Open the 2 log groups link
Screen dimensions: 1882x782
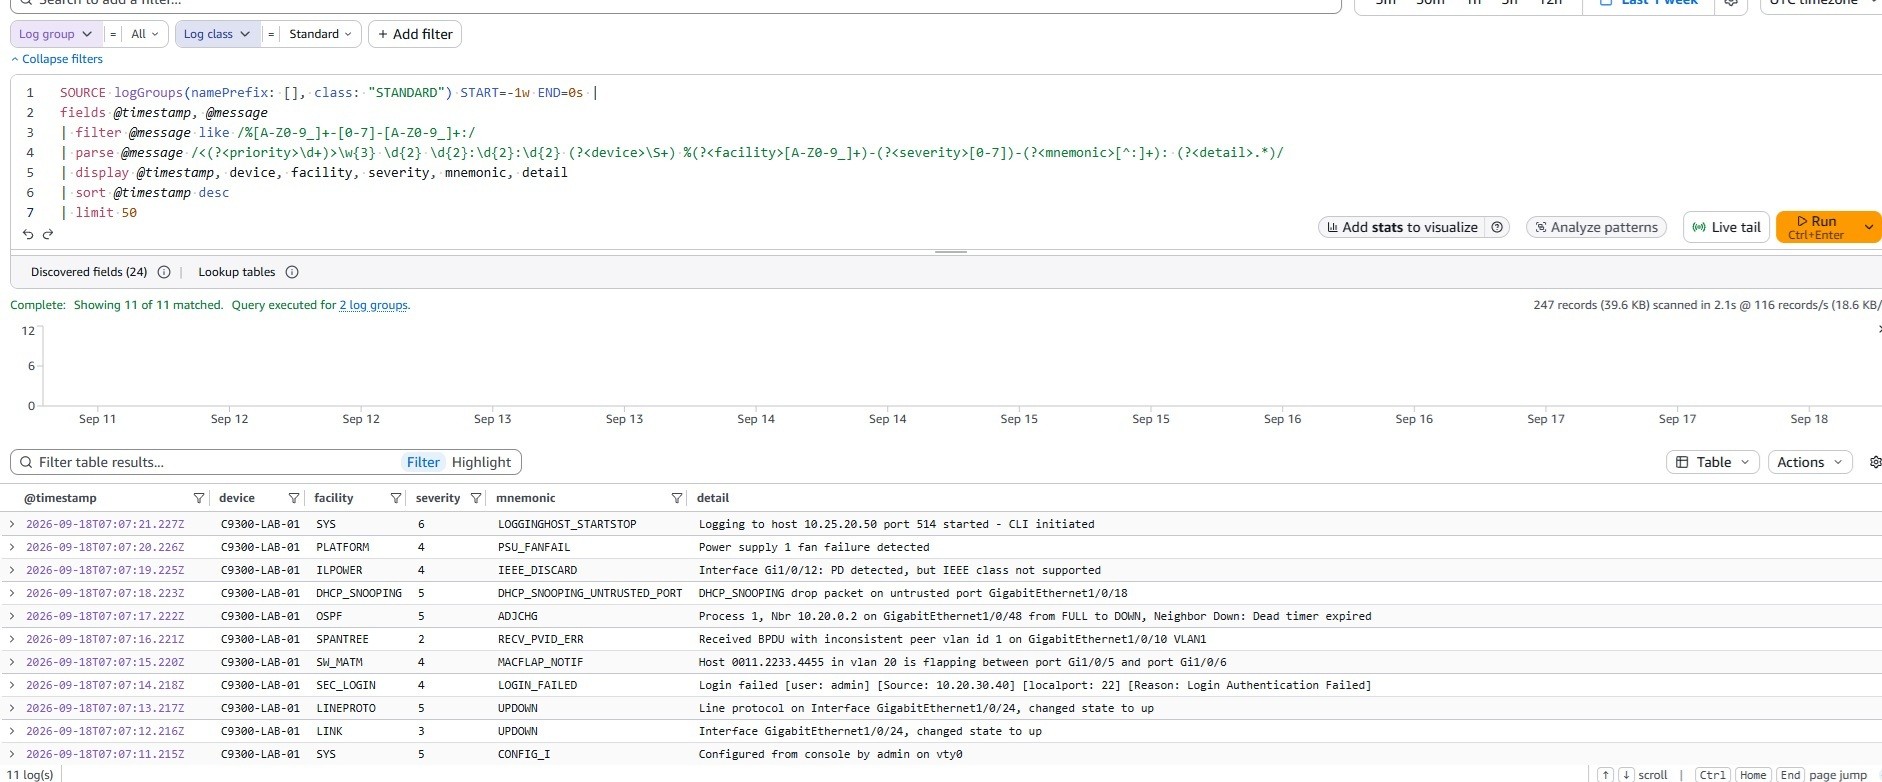pyautogui.click(x=373, y=305)
